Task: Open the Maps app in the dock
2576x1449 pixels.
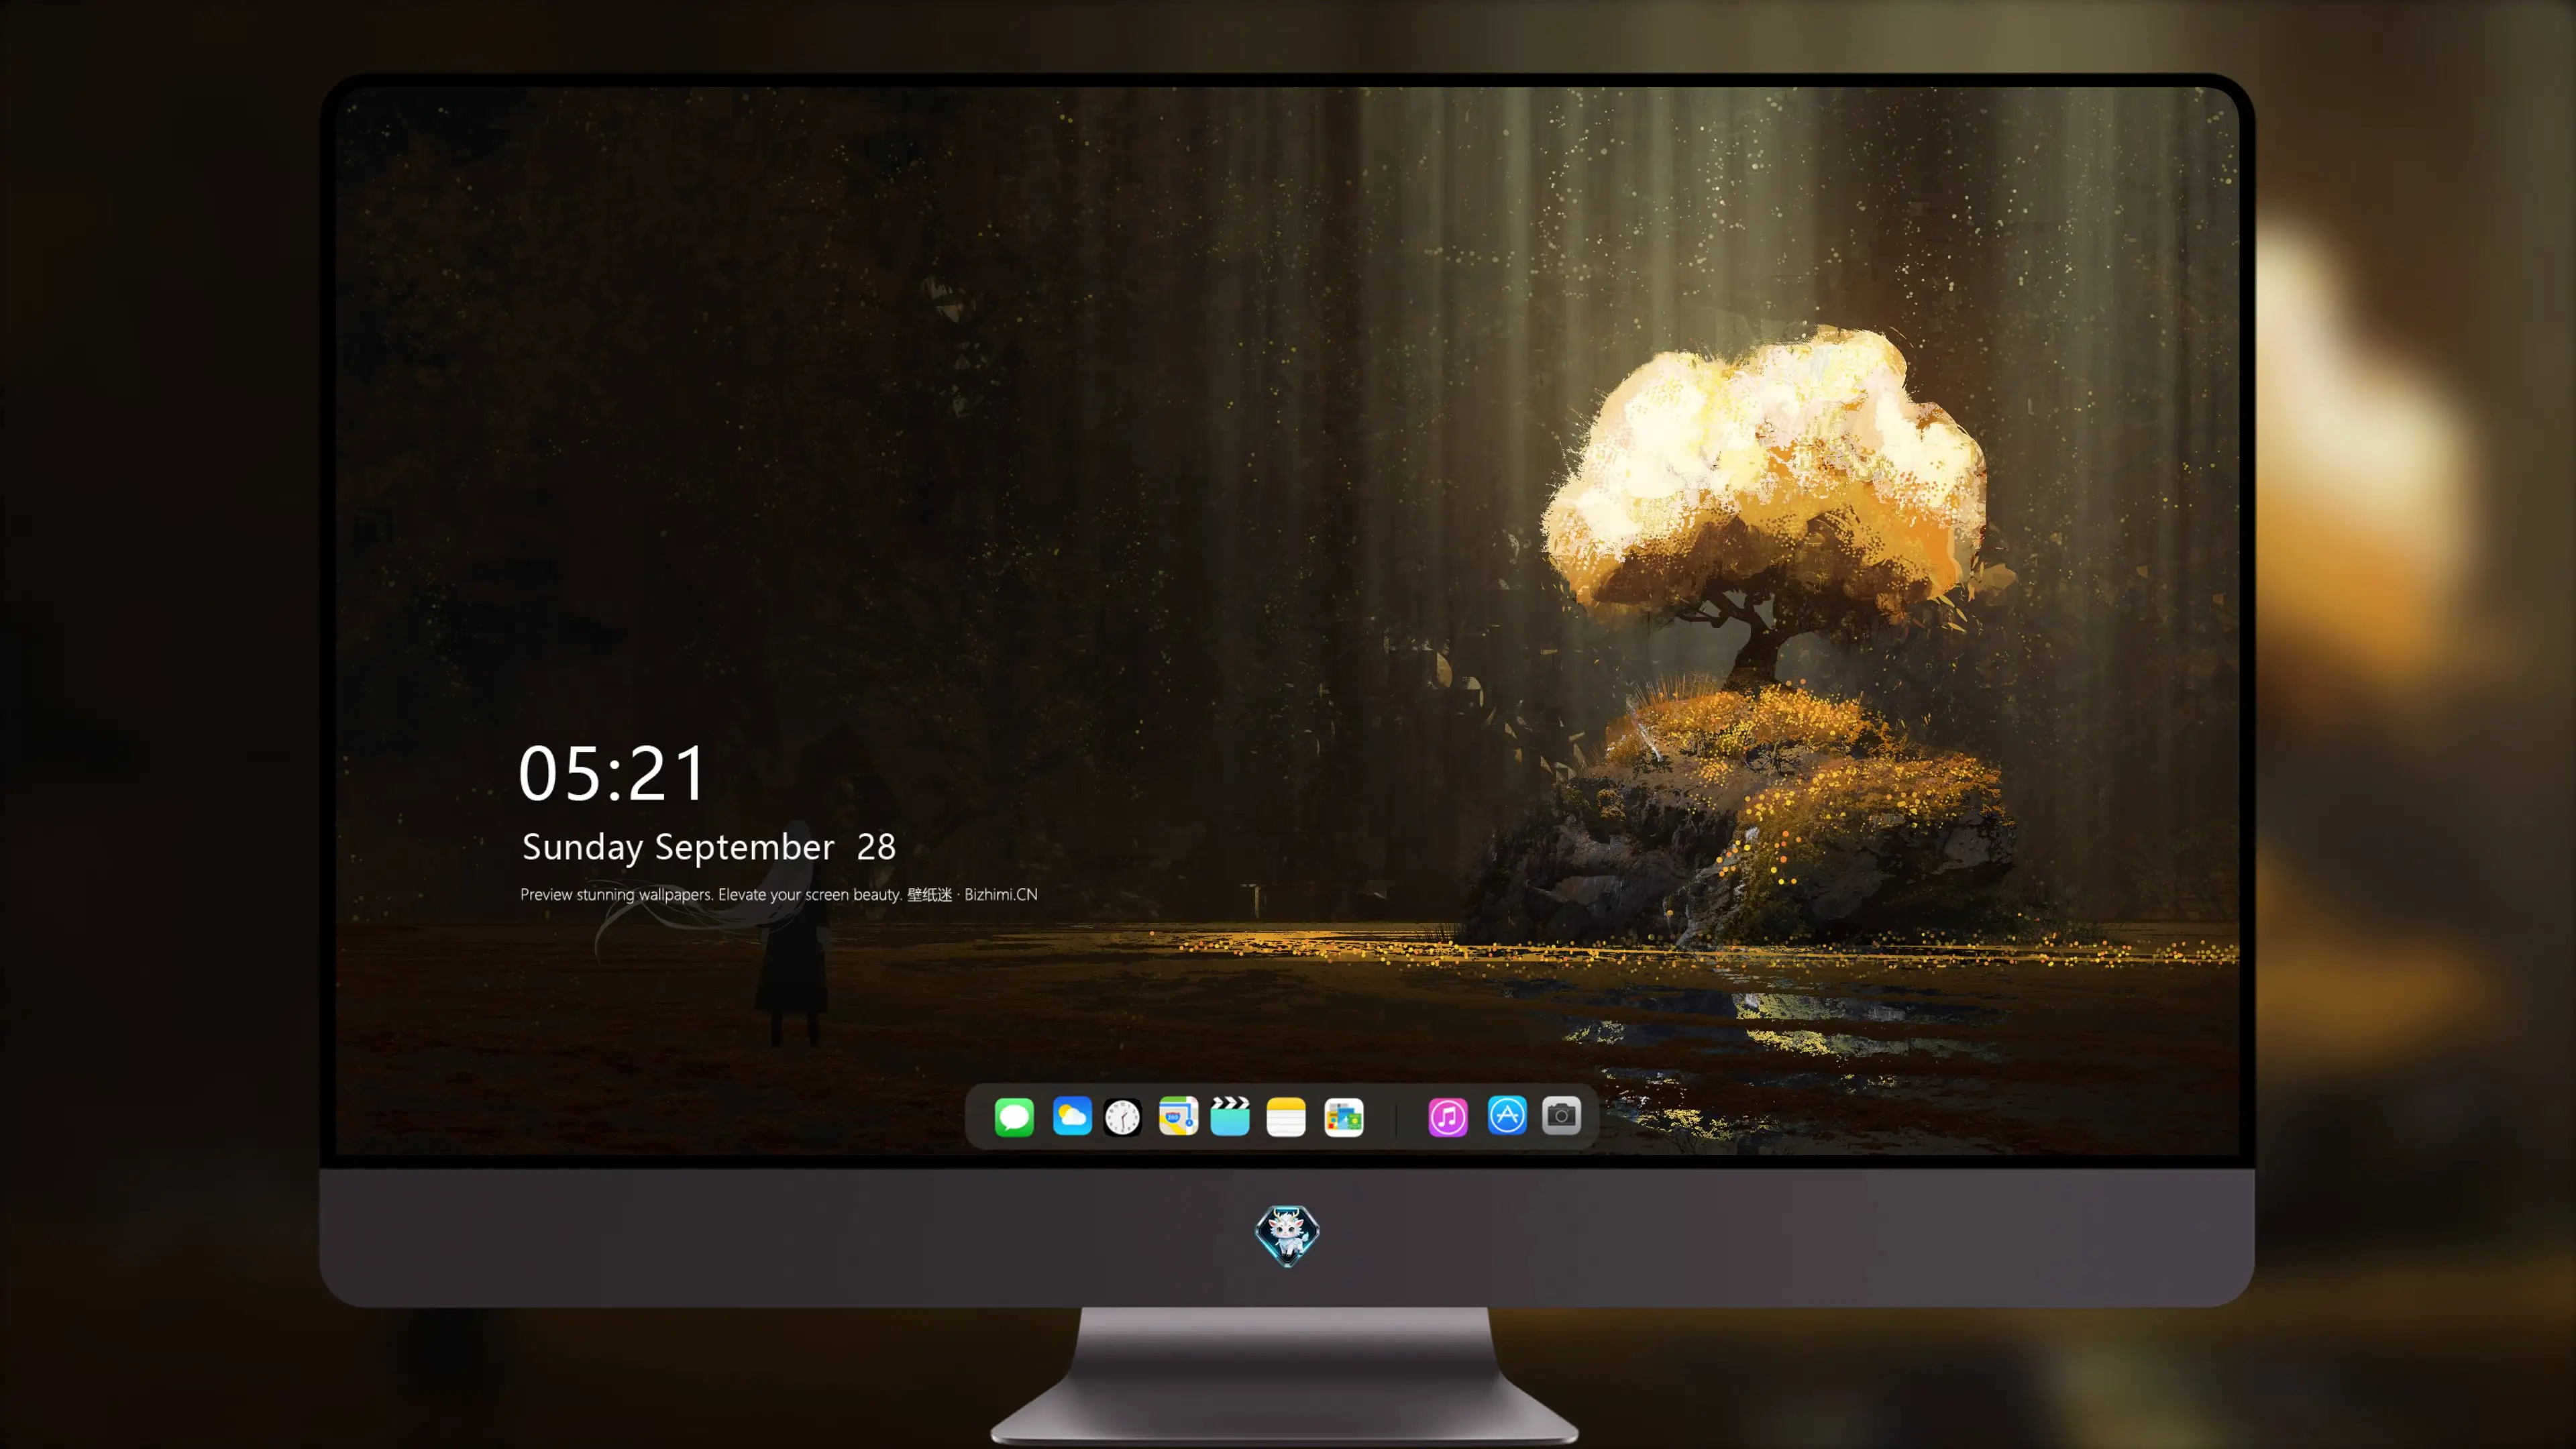Action: tap(1178, 1116)
